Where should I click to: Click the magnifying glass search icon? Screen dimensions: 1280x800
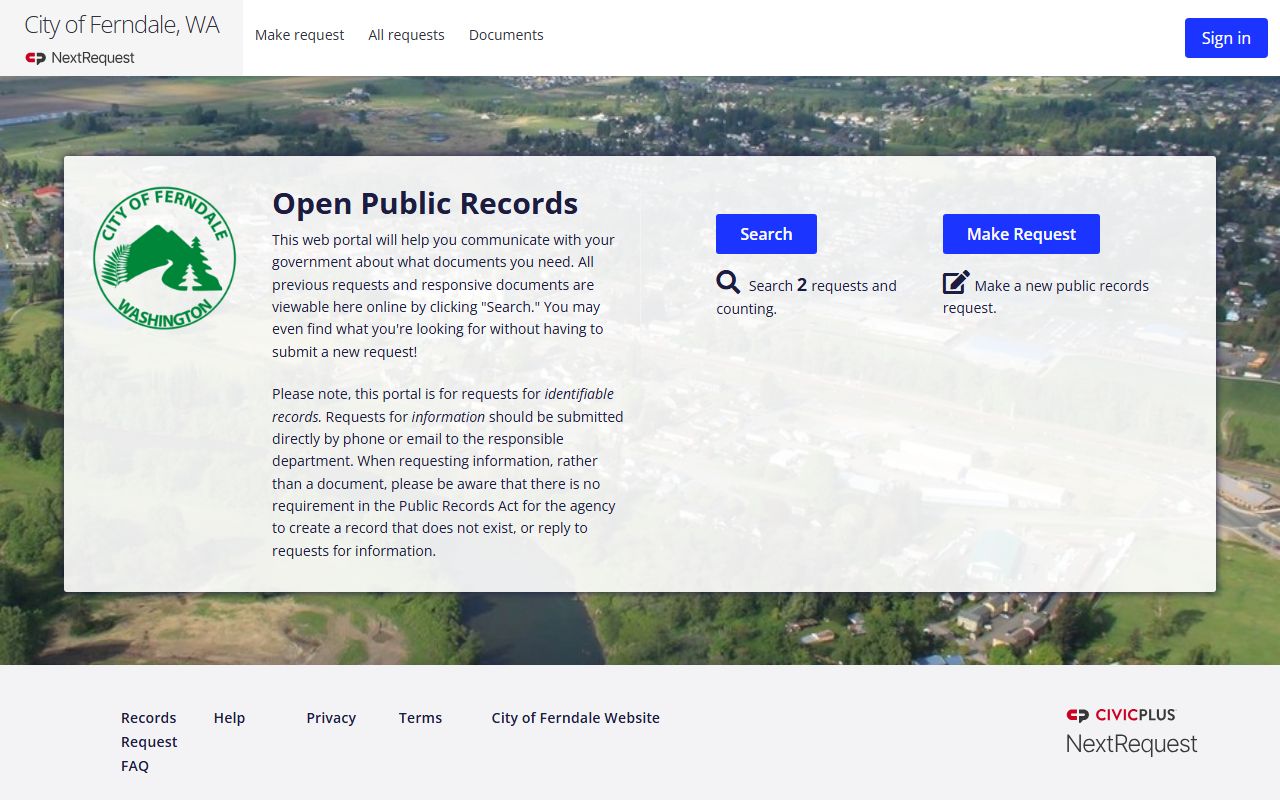[x=728, y=283]
